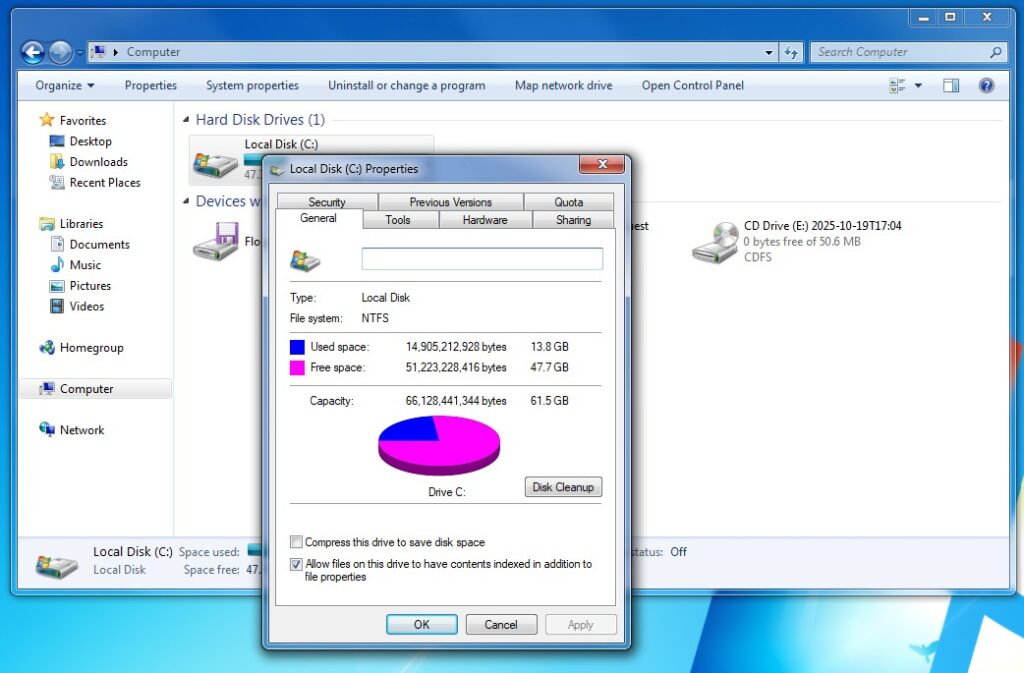Viewport: 1024px width, 673px height.
Task: Open the Organize dropdown menu
Action: coord(65,86)
